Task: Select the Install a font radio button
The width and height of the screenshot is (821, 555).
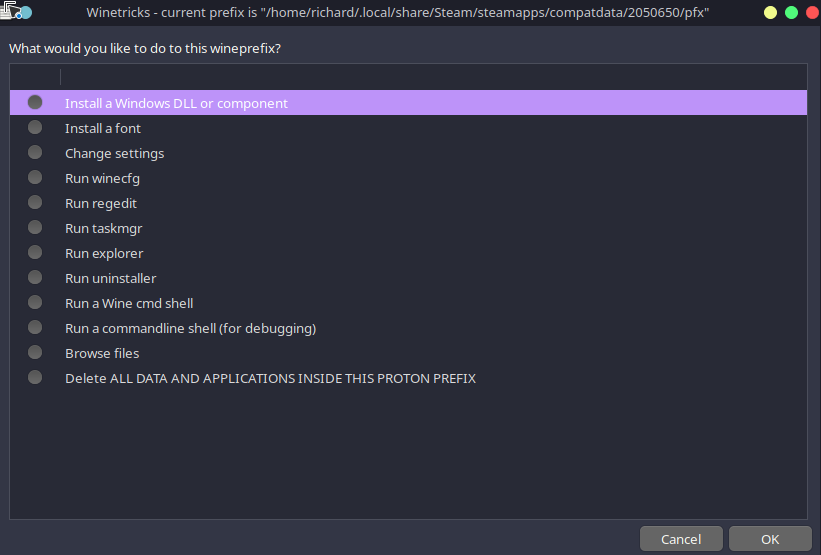Action: [x=35, y=128]
